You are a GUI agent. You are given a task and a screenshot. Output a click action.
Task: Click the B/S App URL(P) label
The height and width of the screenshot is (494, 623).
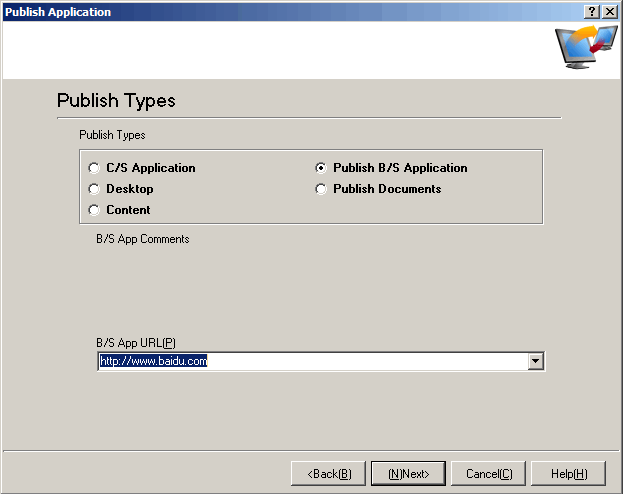(136, 342)
